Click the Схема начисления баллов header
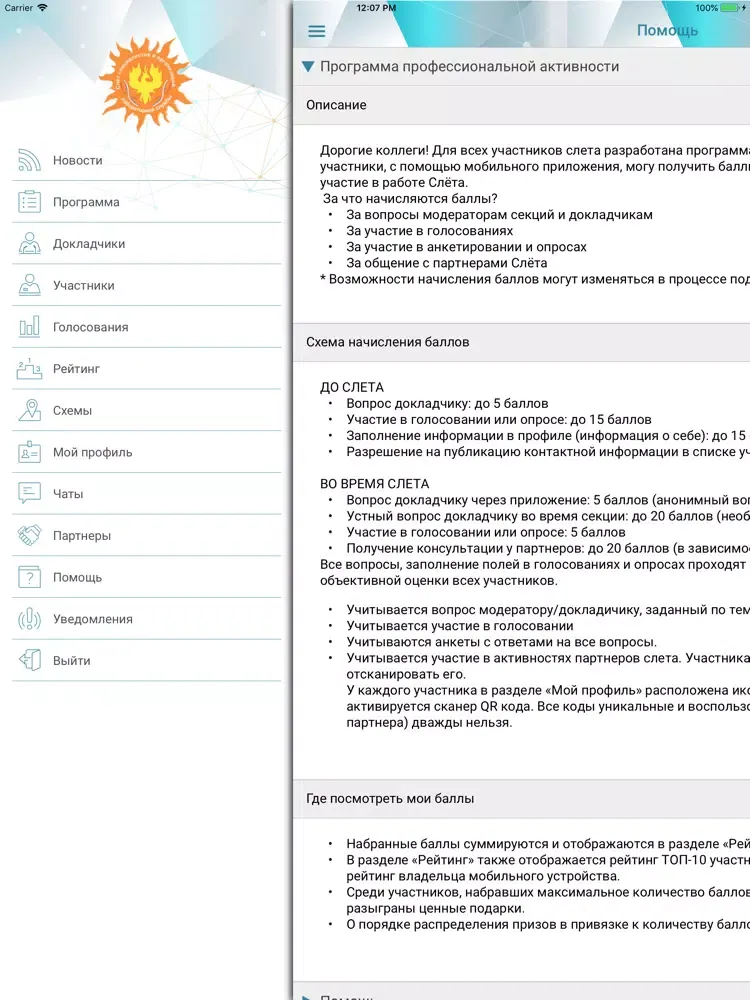 point(522,342)
